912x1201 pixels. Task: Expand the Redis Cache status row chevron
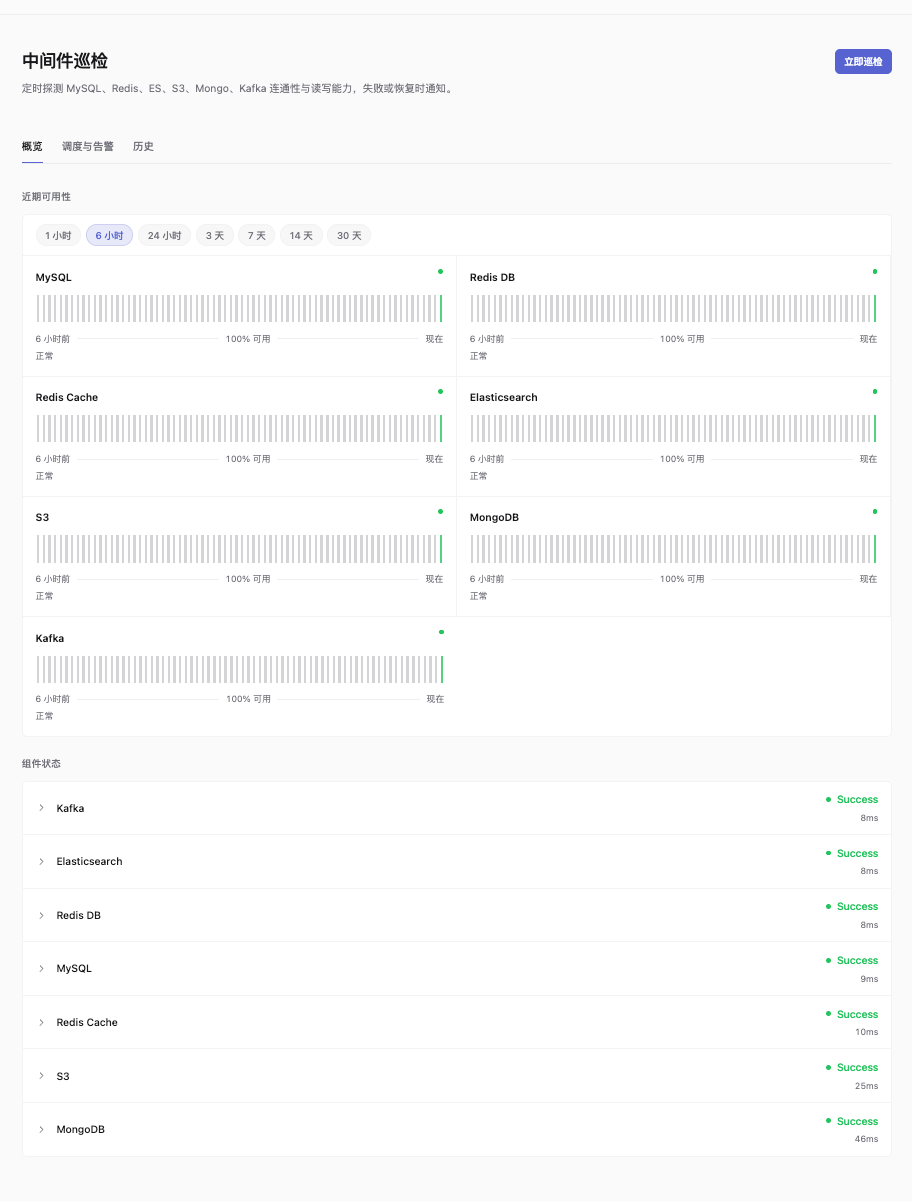[41, 1022]
